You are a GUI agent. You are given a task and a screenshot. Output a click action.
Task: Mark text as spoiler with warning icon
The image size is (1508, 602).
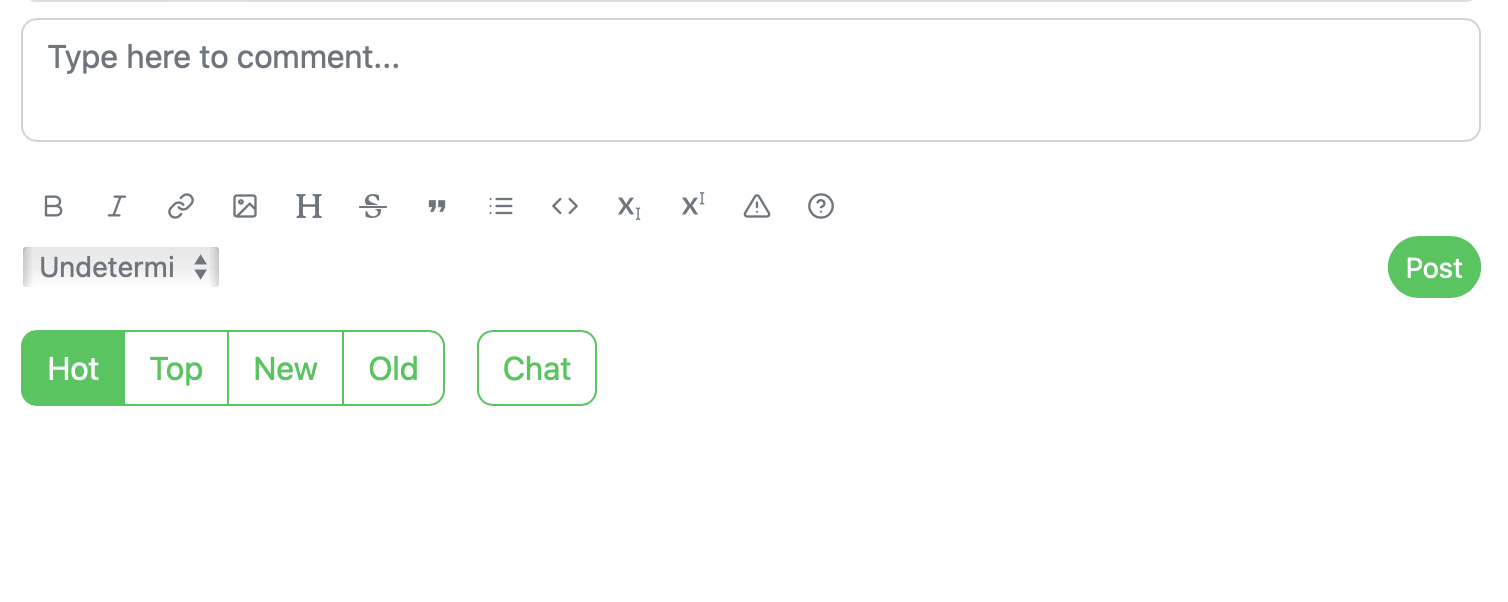(756, 207)
